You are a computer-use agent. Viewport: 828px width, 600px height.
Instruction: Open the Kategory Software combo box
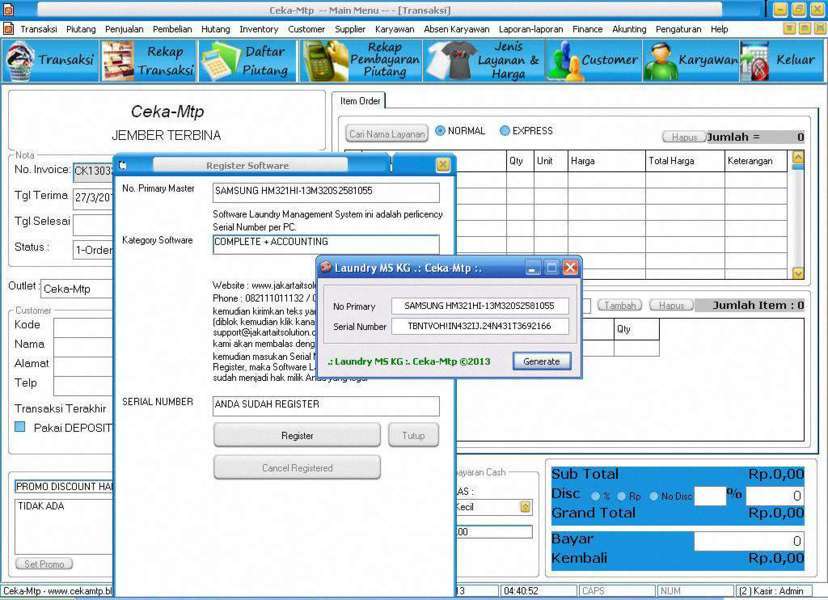coord(326,243)
